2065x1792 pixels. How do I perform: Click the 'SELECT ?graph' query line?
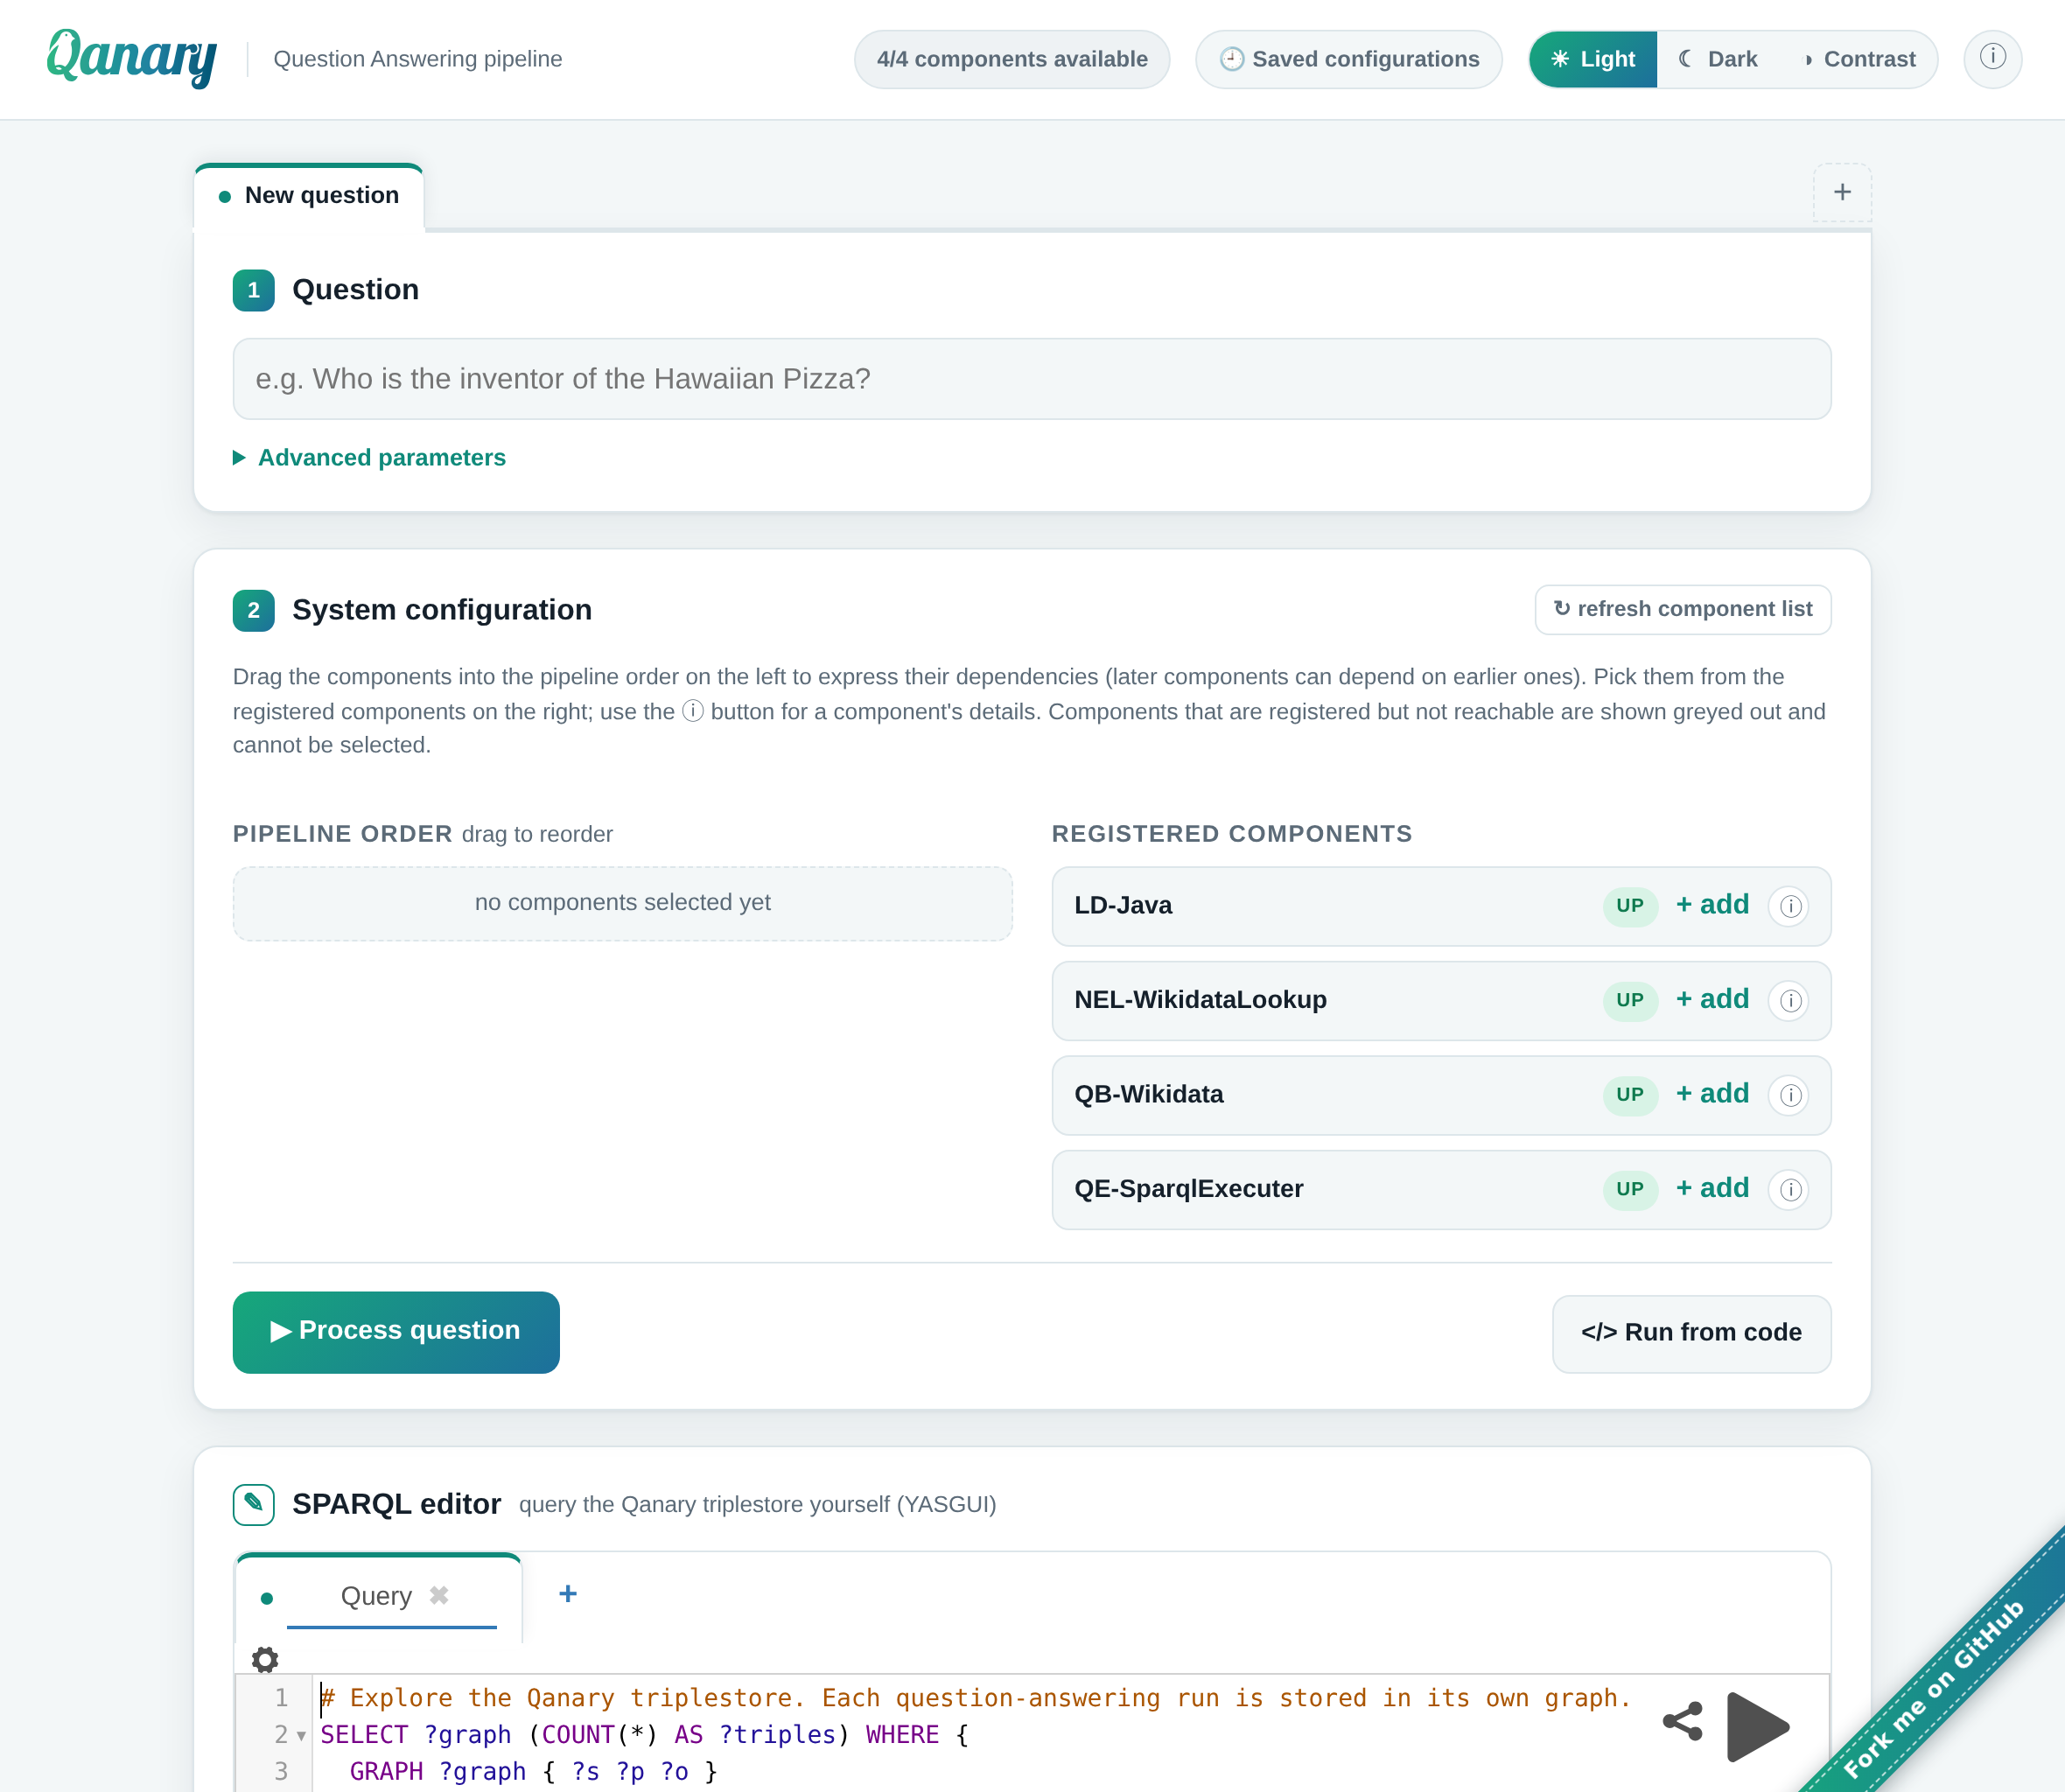[644, 1735]
